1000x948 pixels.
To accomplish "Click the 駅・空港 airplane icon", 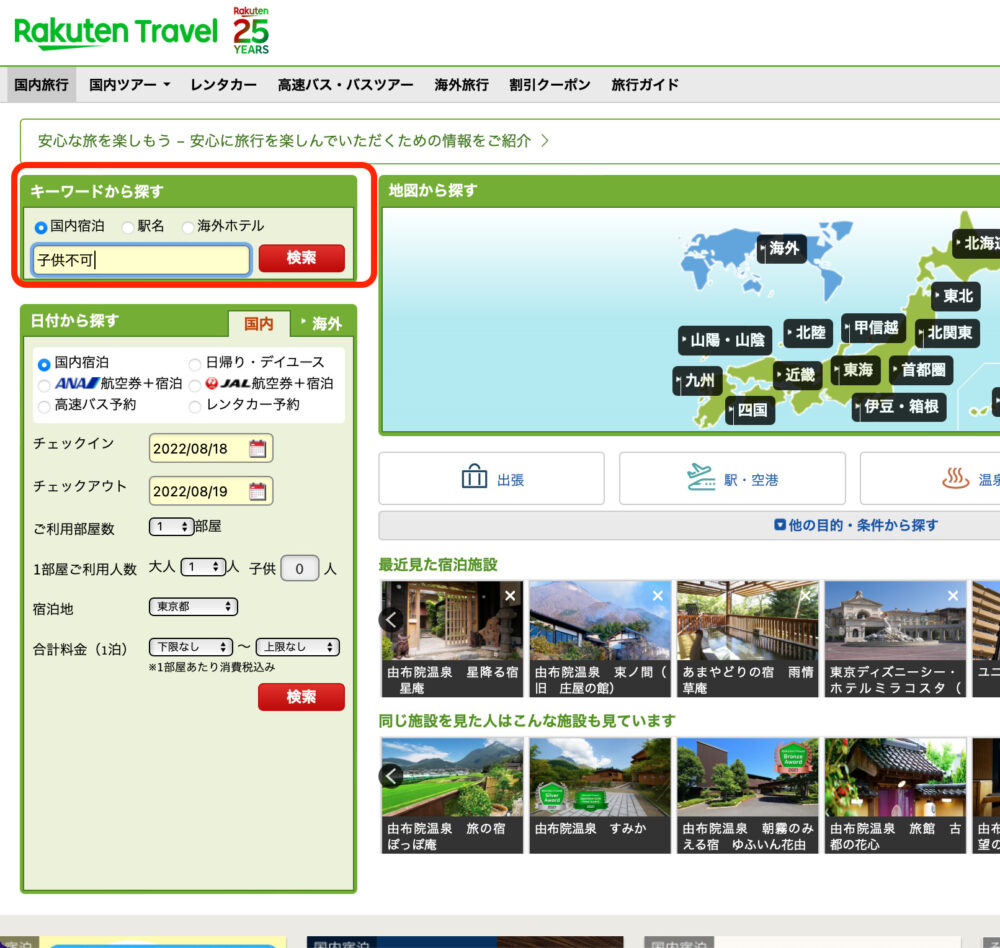I will point(701,478).
